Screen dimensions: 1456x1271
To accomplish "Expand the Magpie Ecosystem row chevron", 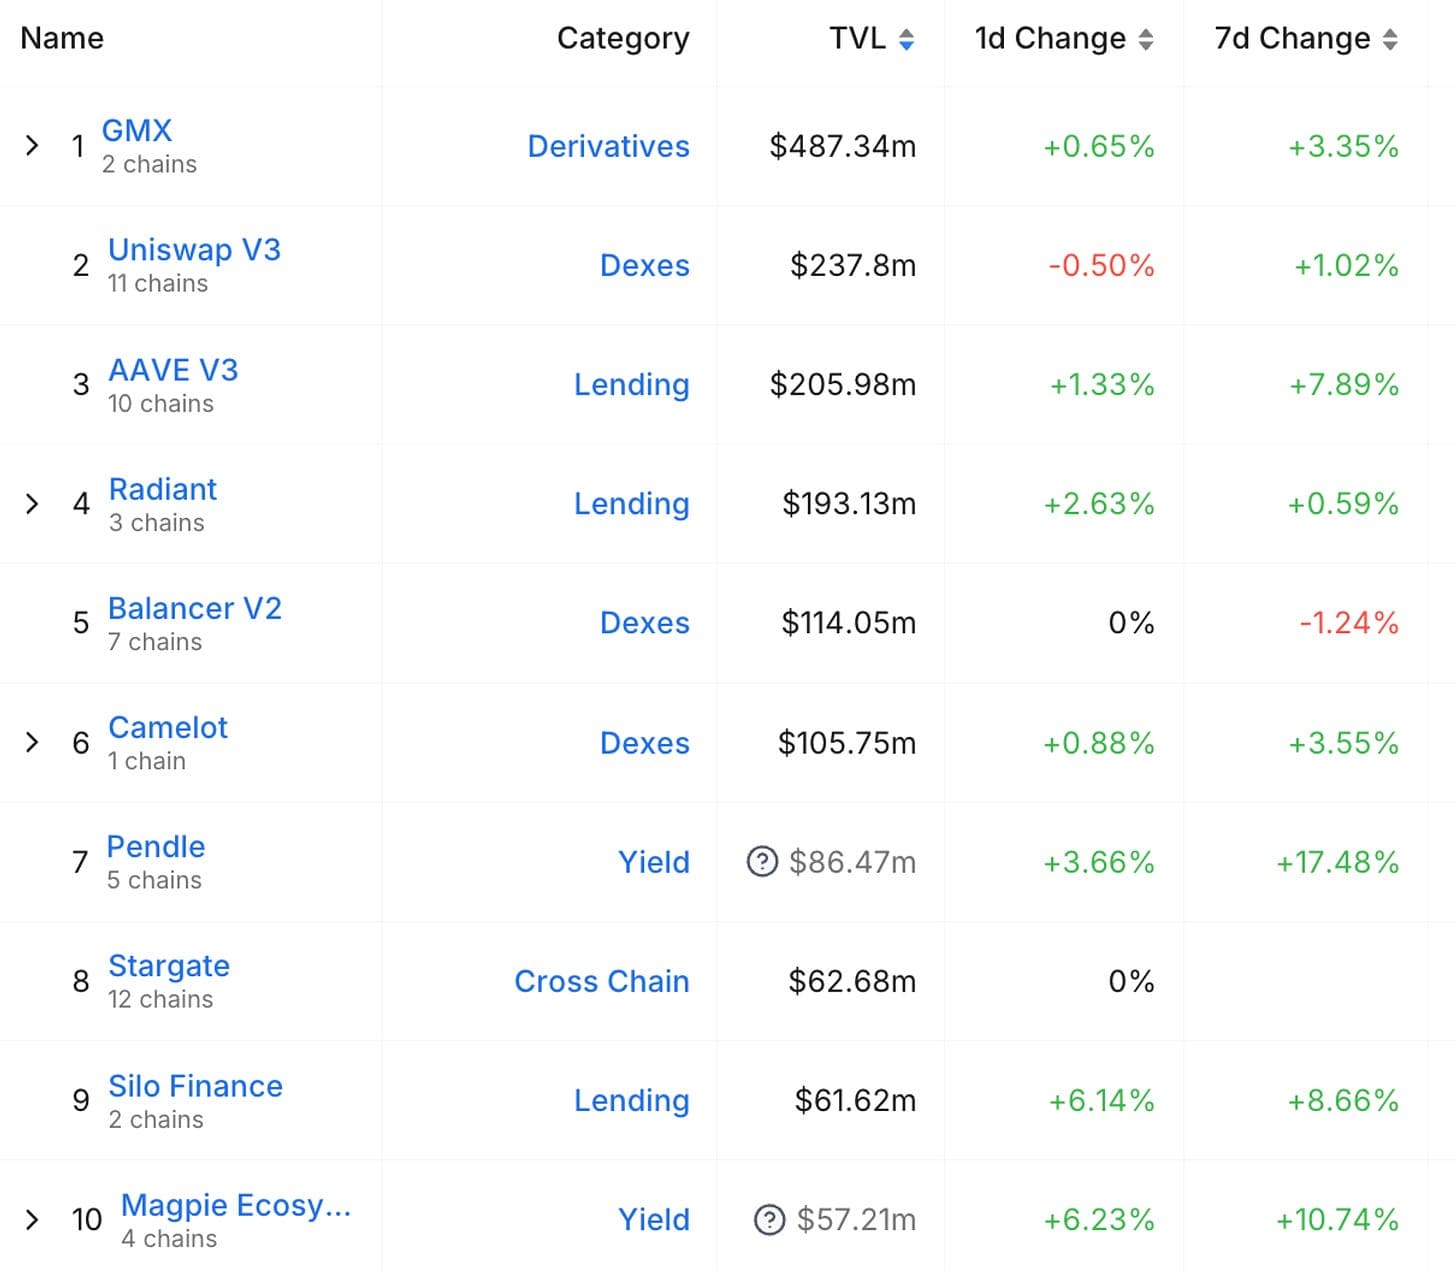I will tap(32, 1219).
